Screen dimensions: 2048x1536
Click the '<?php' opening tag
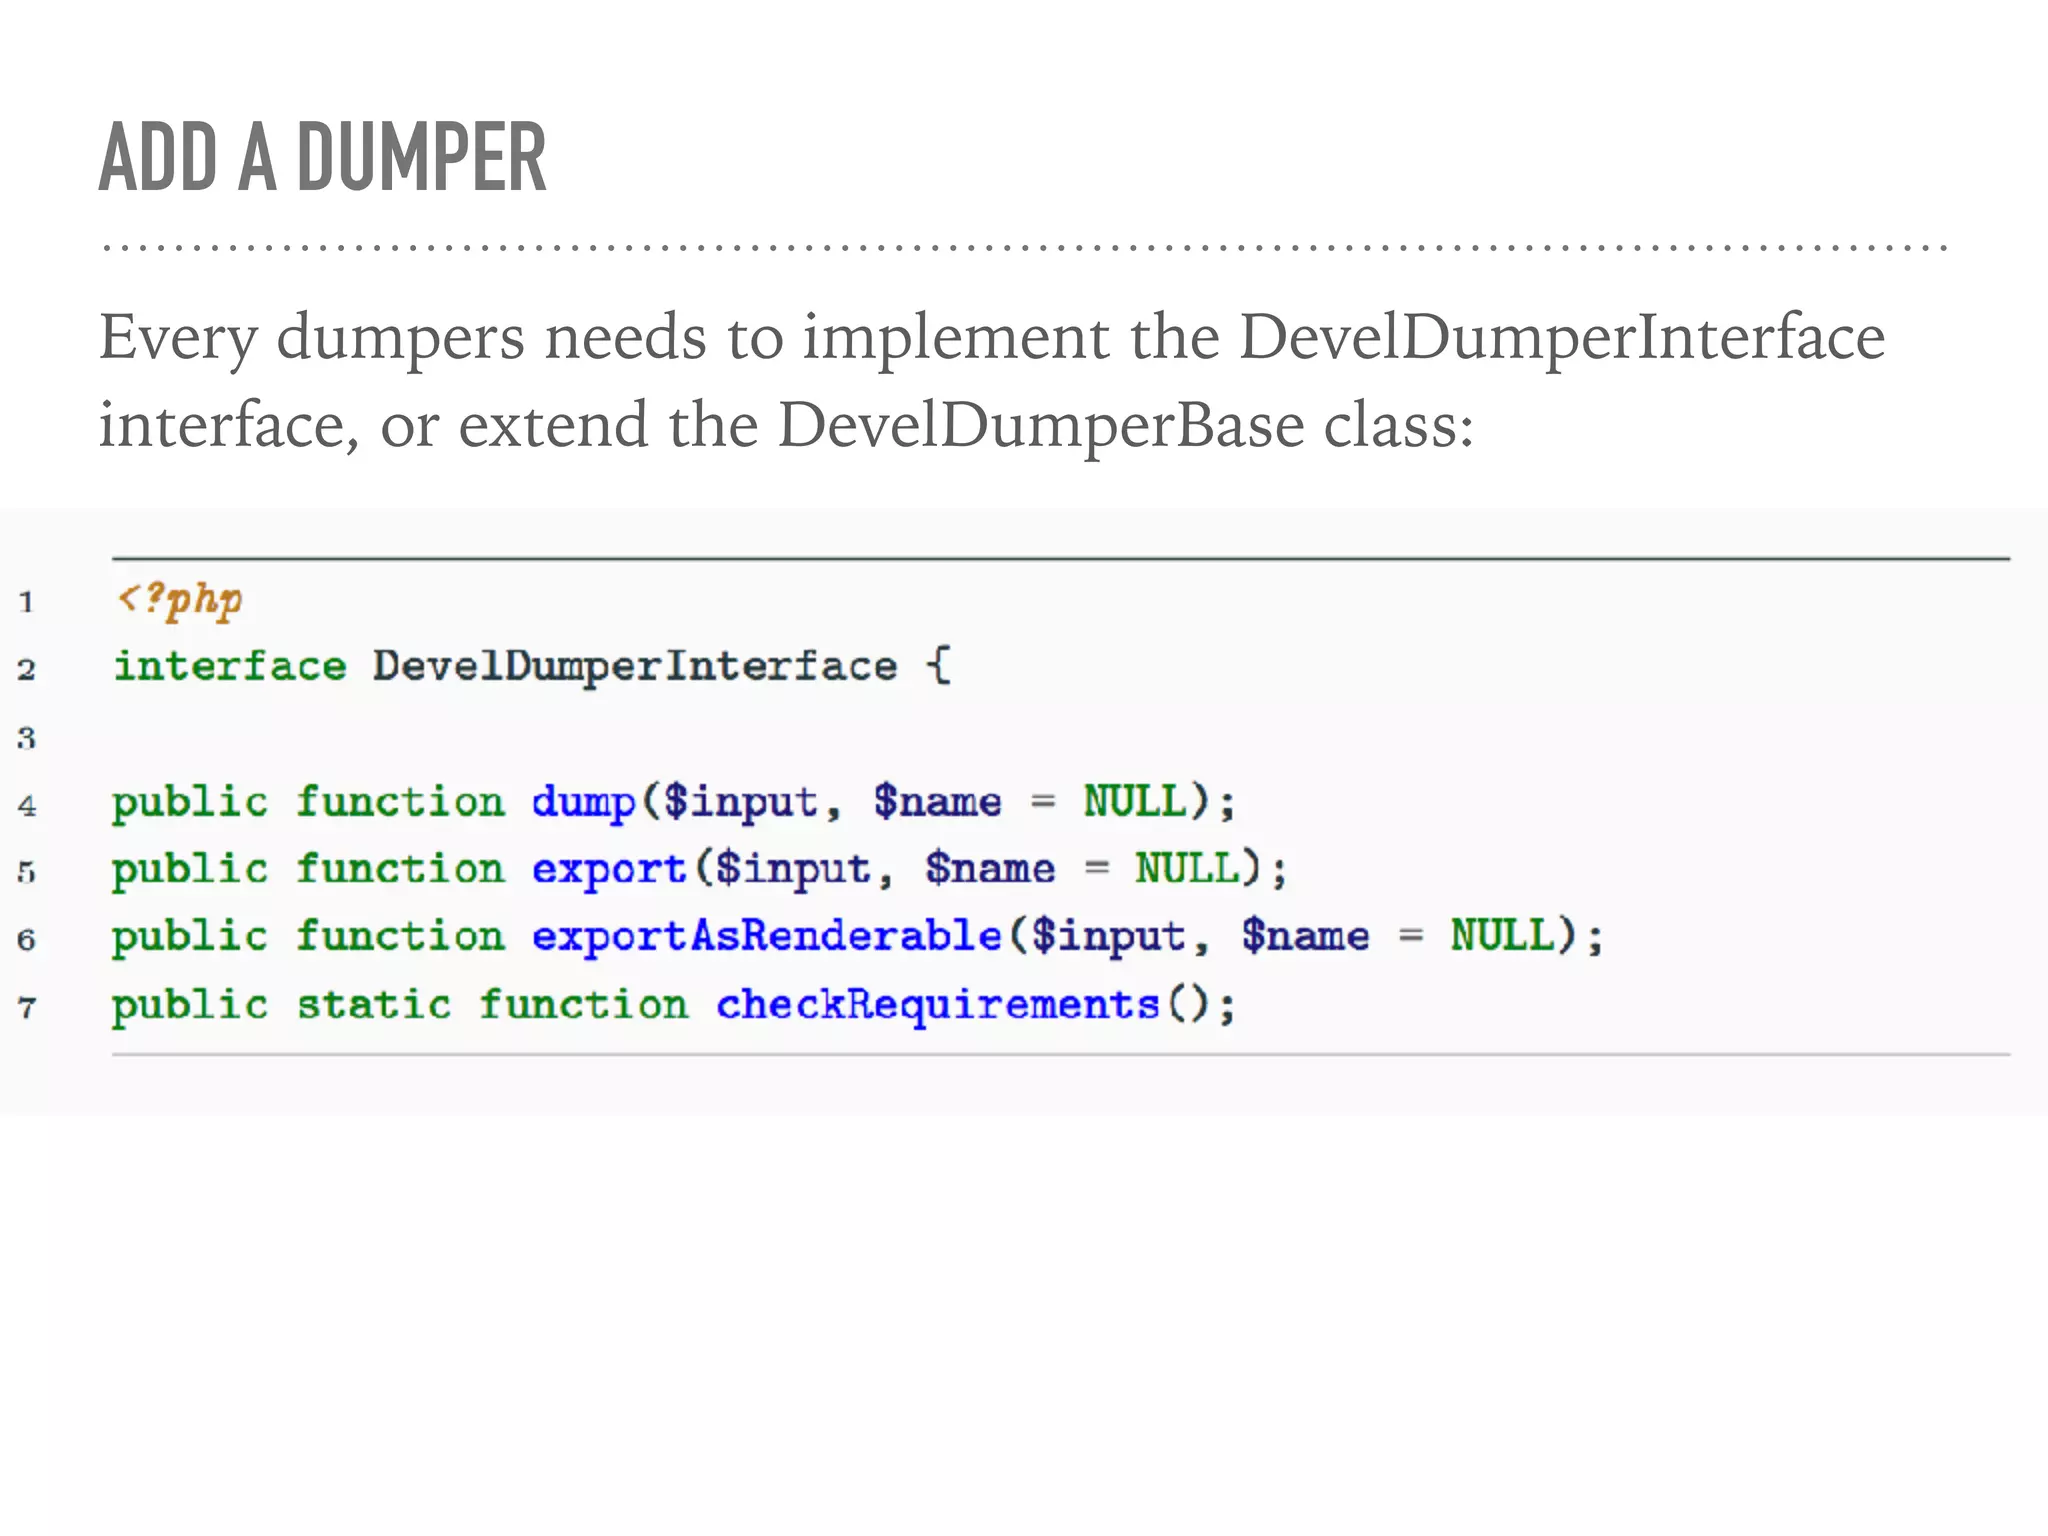tap(180, 600)
